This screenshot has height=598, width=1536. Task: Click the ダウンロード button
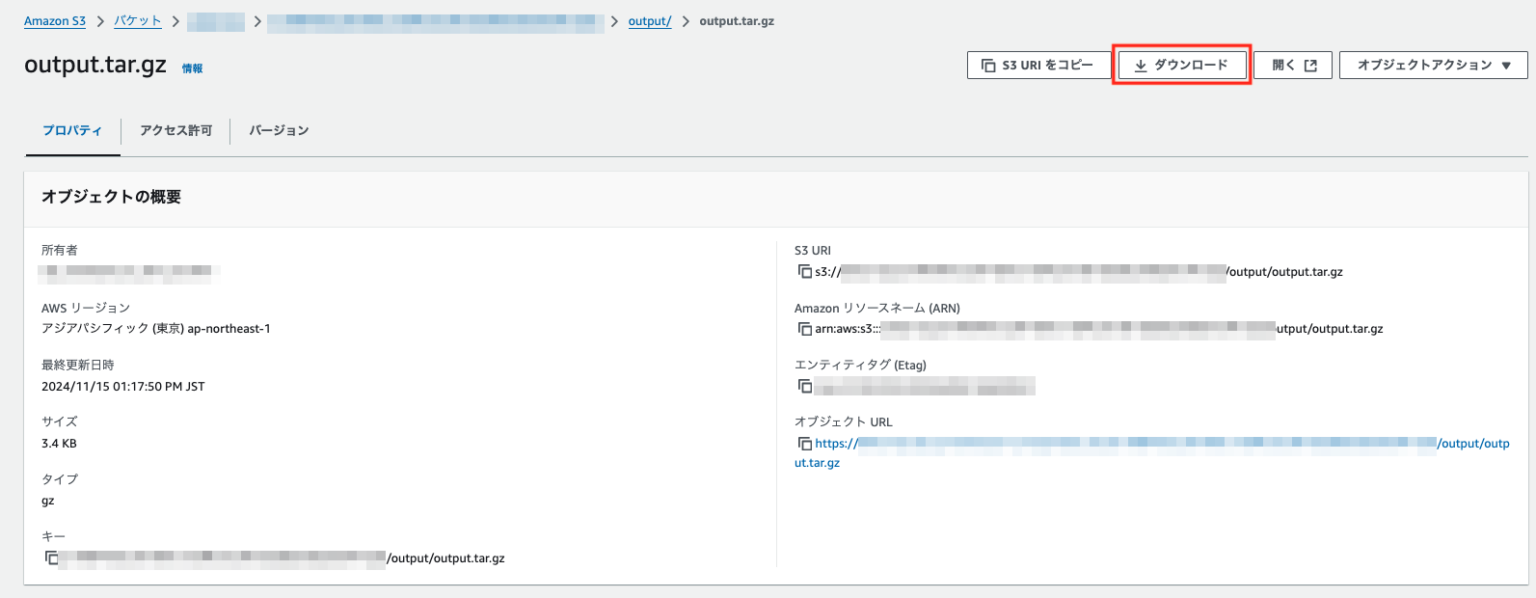point(1182,64)
